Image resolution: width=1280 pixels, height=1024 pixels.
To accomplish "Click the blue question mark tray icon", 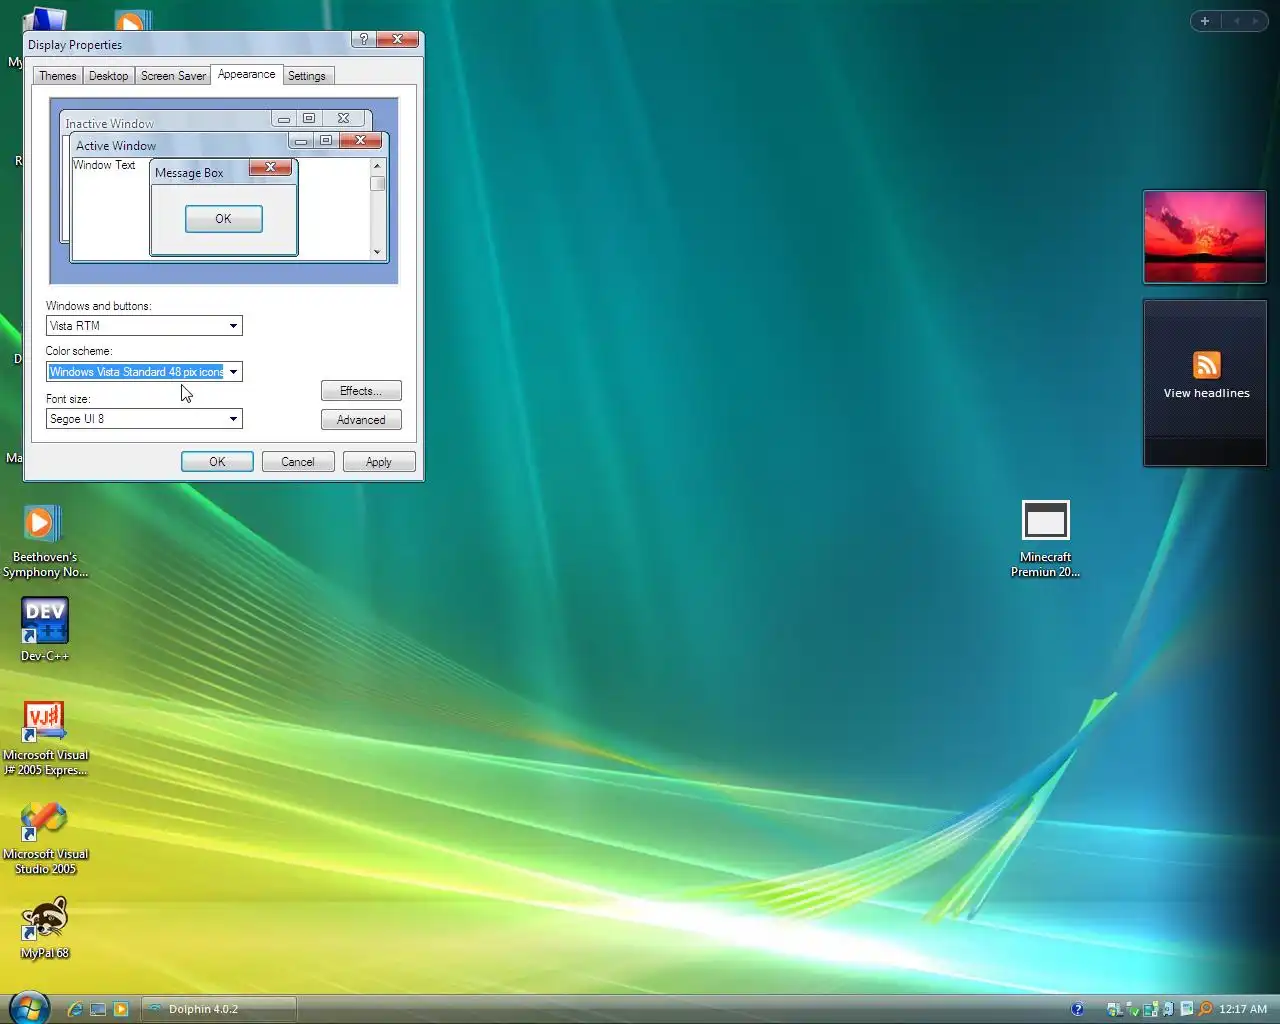I will [x=1077, y=1009].
